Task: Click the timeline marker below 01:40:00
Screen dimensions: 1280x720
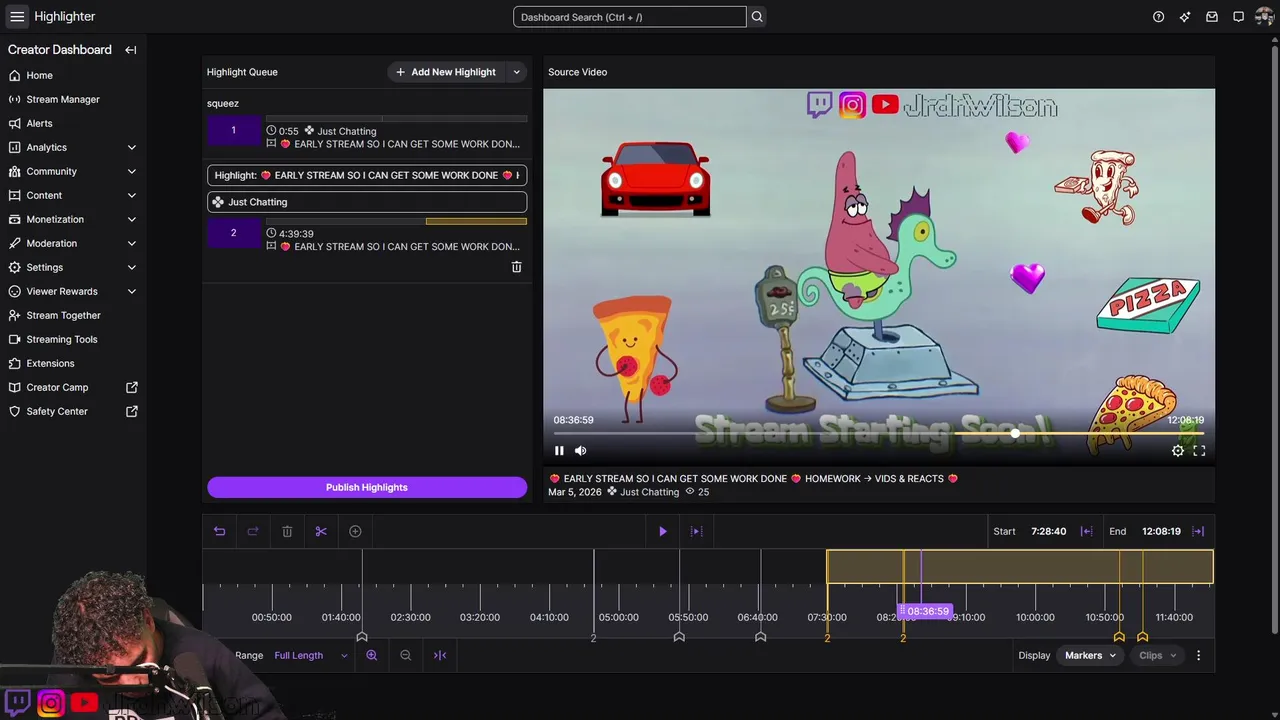Action: click(362, 637)
